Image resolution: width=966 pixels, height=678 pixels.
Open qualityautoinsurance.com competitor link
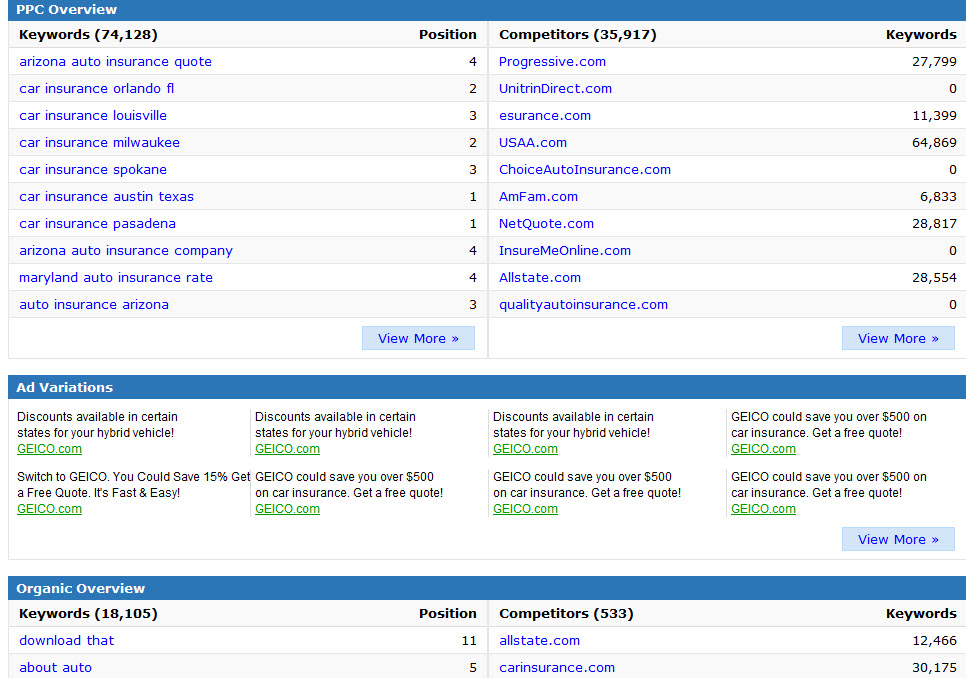583,305
